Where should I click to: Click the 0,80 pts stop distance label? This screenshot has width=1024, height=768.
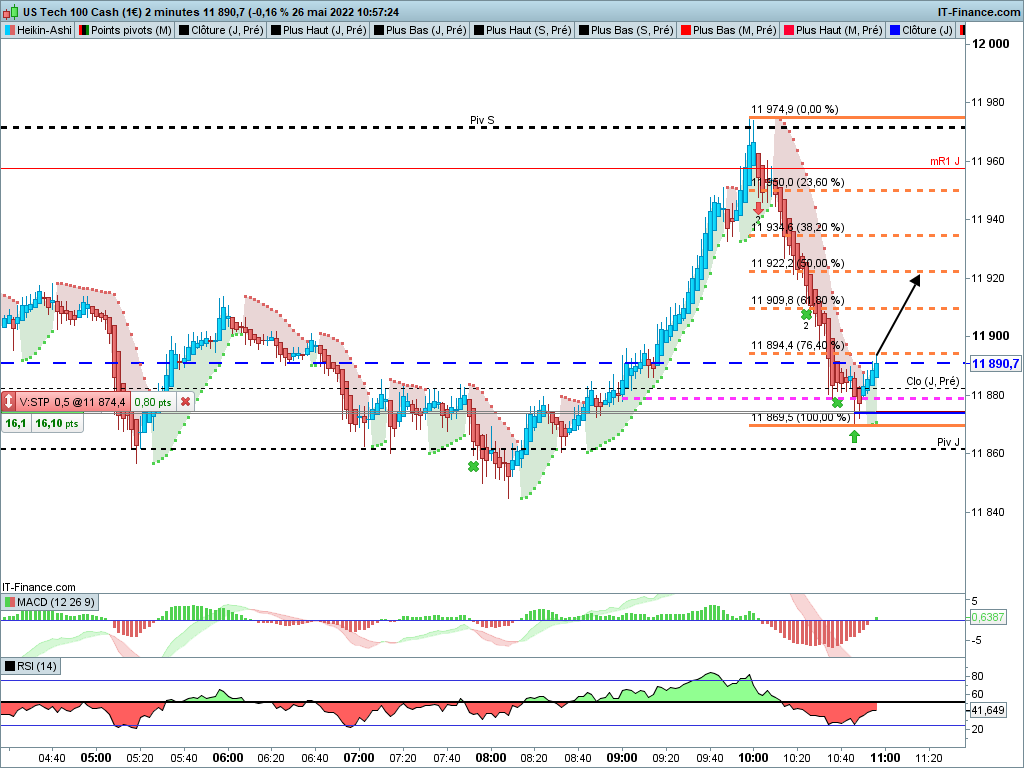(153, 402)
